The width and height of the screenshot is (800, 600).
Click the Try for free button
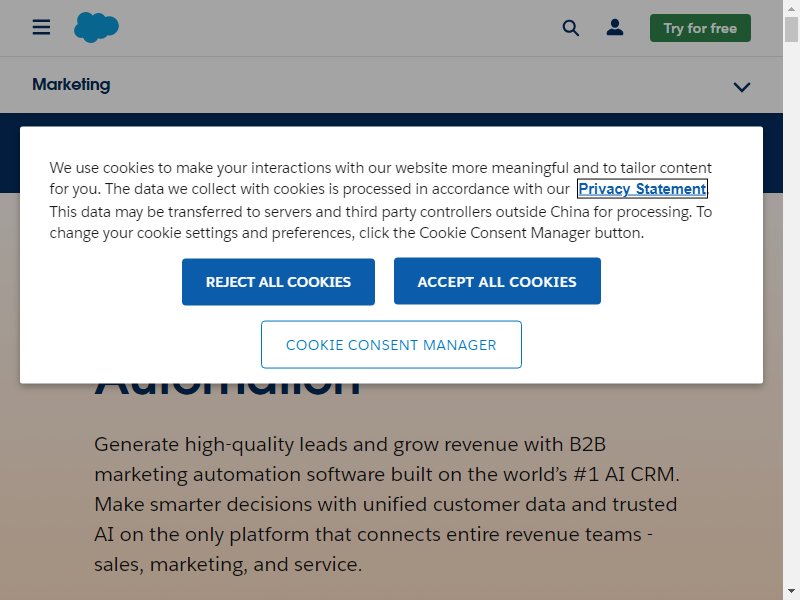pos(700,28)
